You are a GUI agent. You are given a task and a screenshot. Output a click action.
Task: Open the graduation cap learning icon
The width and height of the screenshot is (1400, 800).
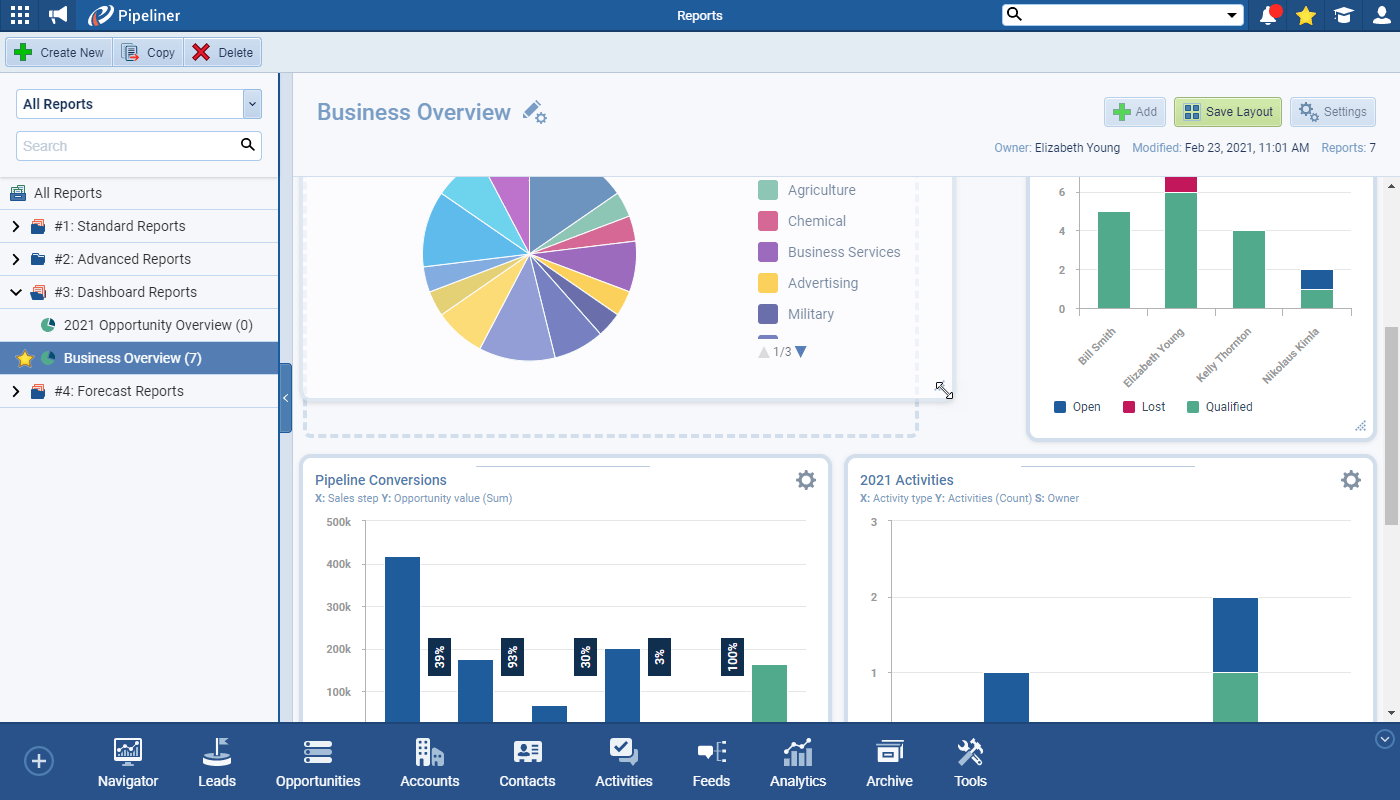1343,15
